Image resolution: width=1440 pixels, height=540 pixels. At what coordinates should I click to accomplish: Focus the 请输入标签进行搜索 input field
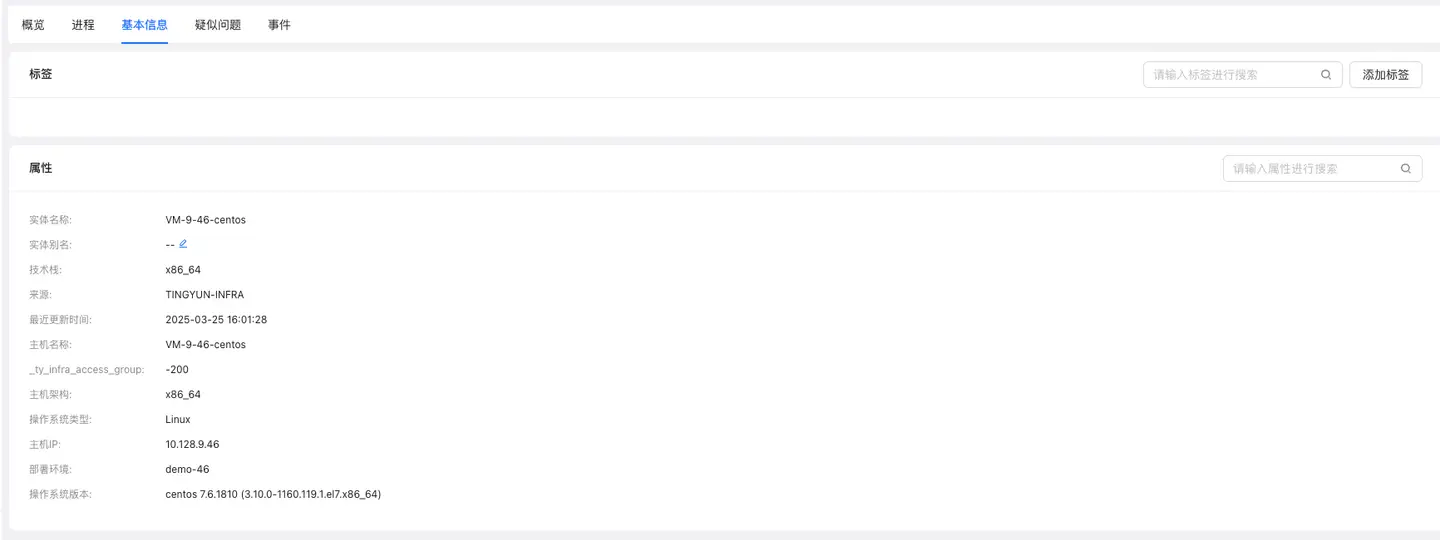tap(1232, 74)
